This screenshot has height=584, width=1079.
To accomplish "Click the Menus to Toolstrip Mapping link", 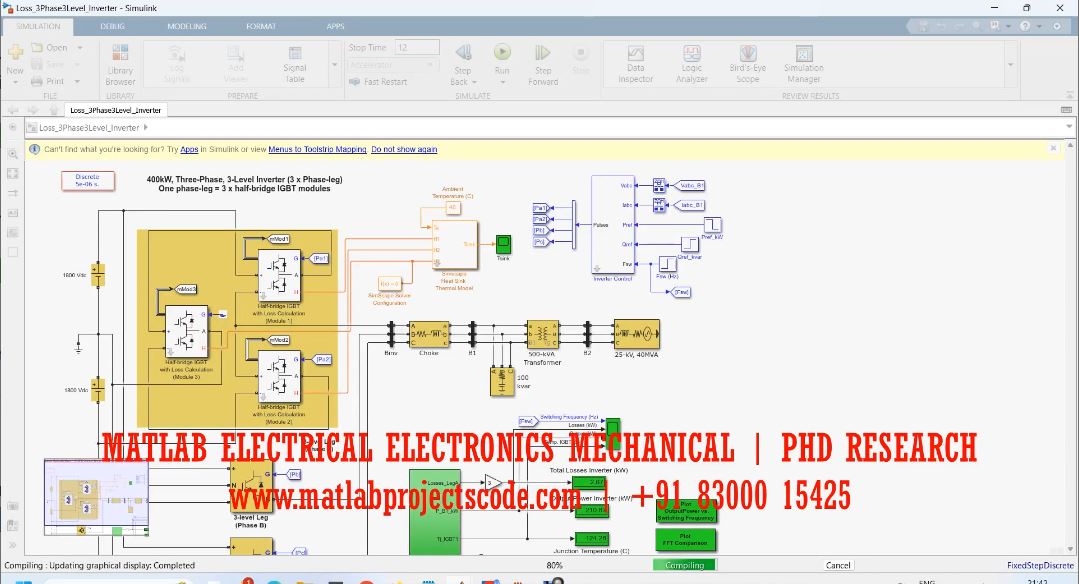I will point(317,149).
